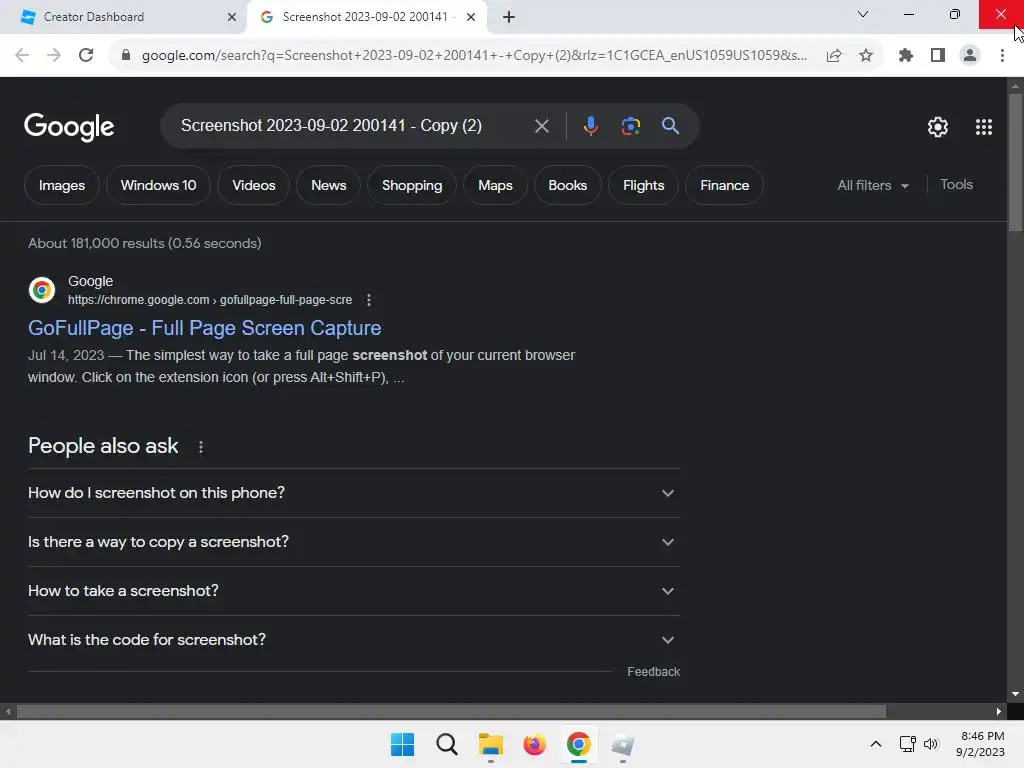Share this page using the address bar icon
Viewport: 1024px width, 768px height.
(834, 56)
